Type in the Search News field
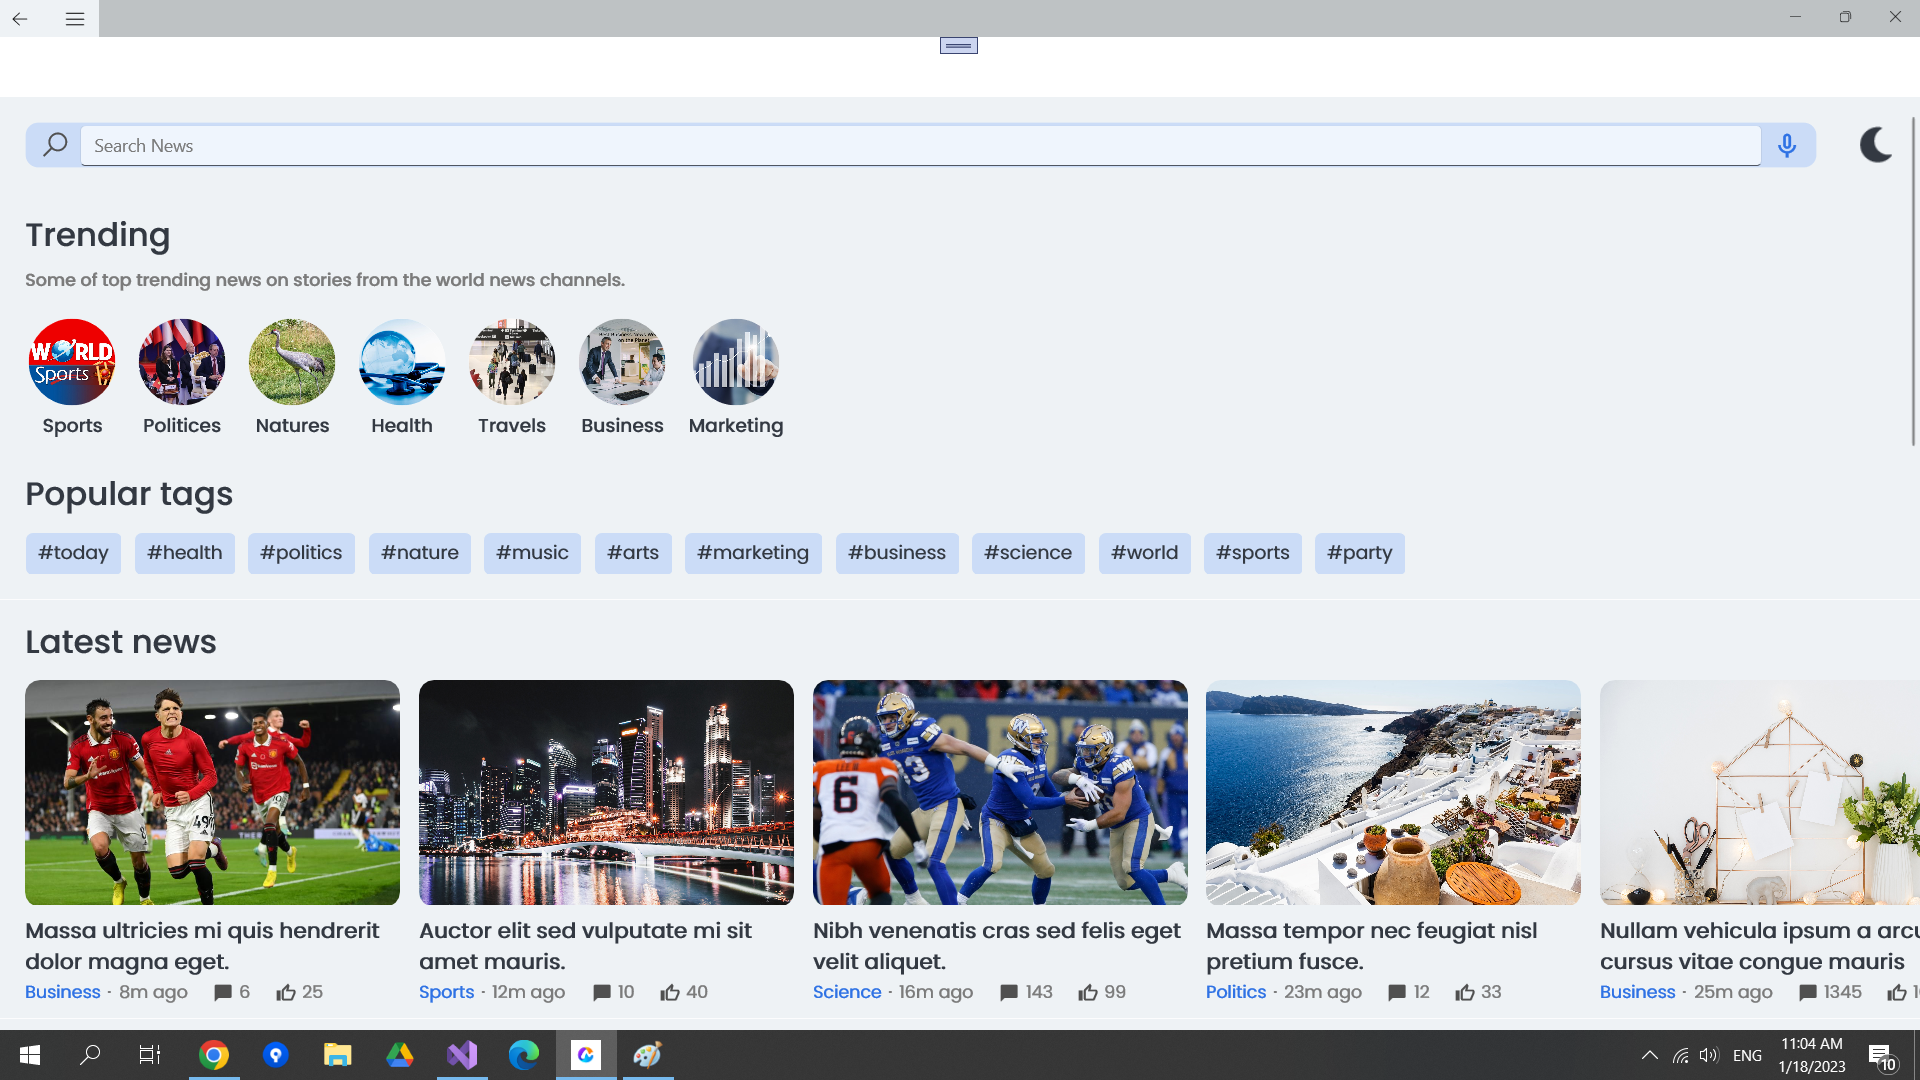Image resolution: width=1920 pixels, height=1080 pixels. pos(920,146)
